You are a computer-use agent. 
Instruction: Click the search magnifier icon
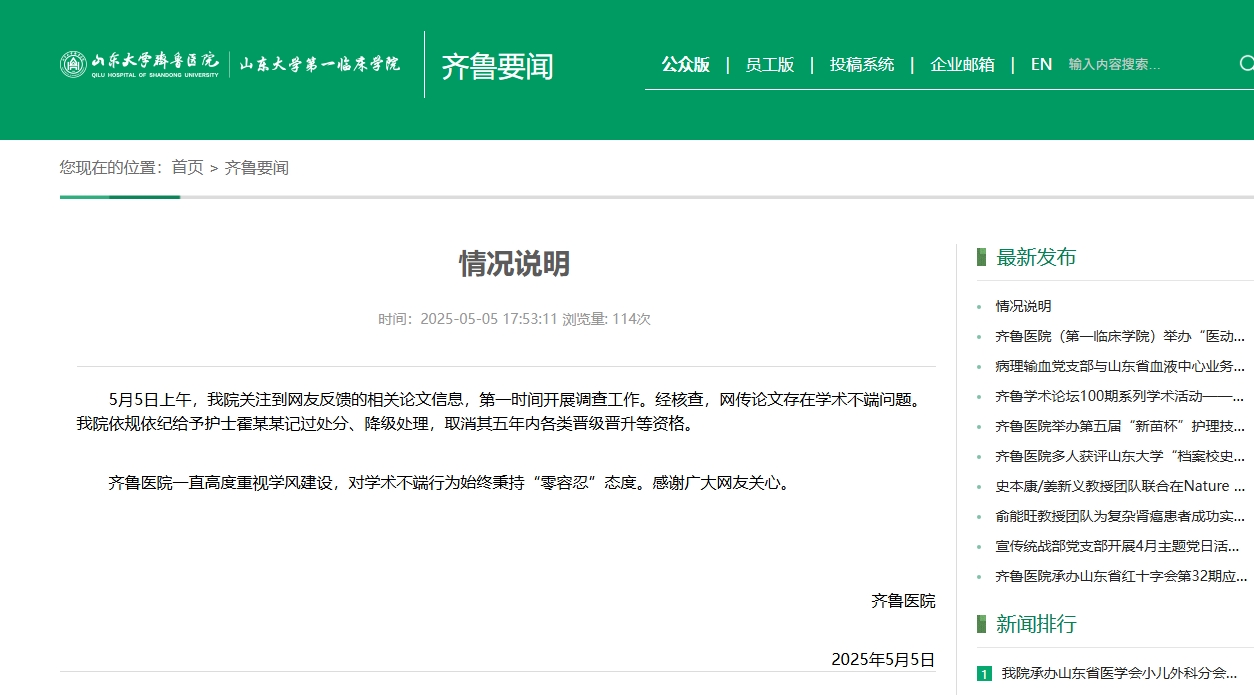pos(1246,64)
